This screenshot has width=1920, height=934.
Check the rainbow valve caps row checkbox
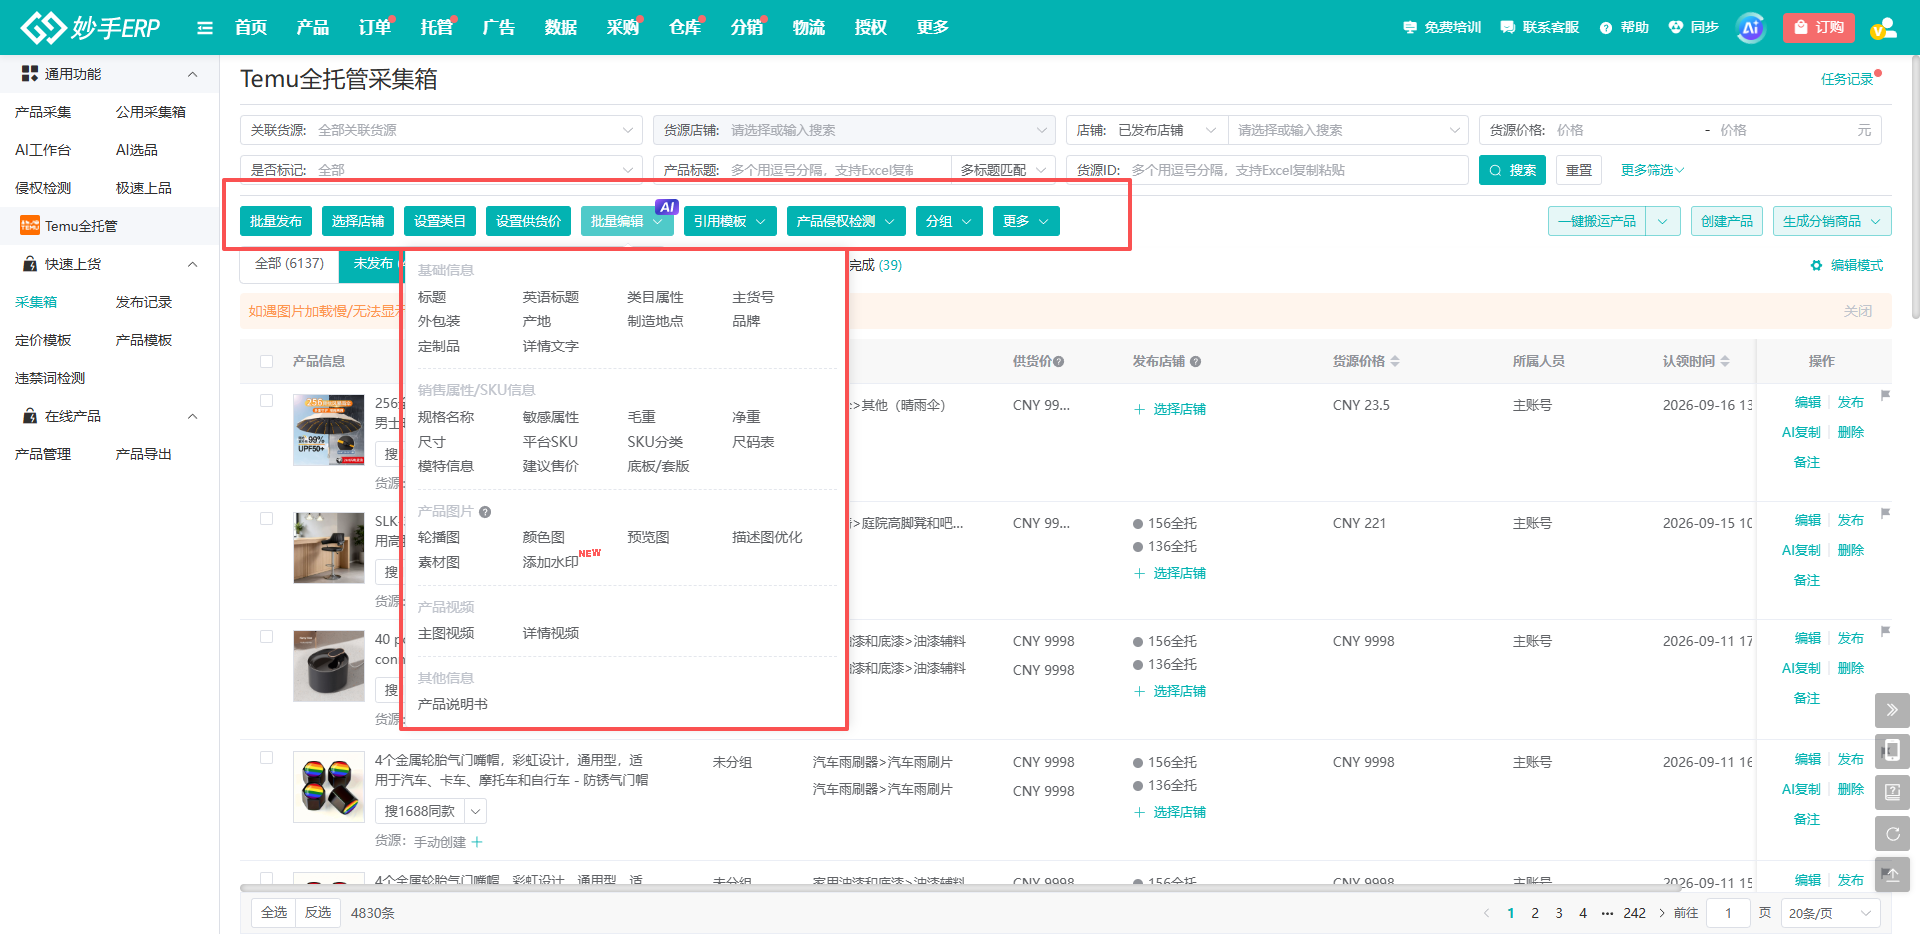tap(266, 758)
